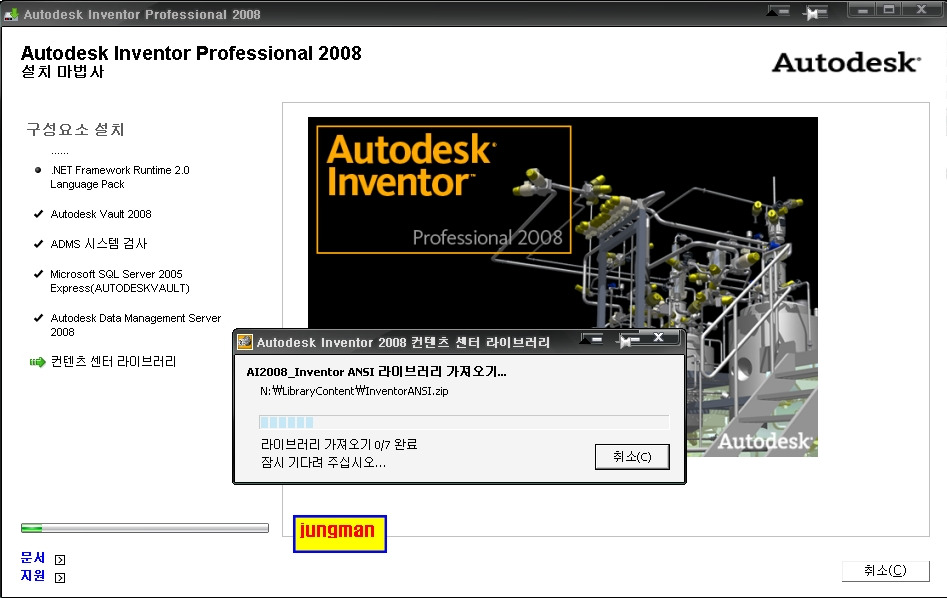Click the library import progress bar
This screenshot has height=598, width=947.
464,422
